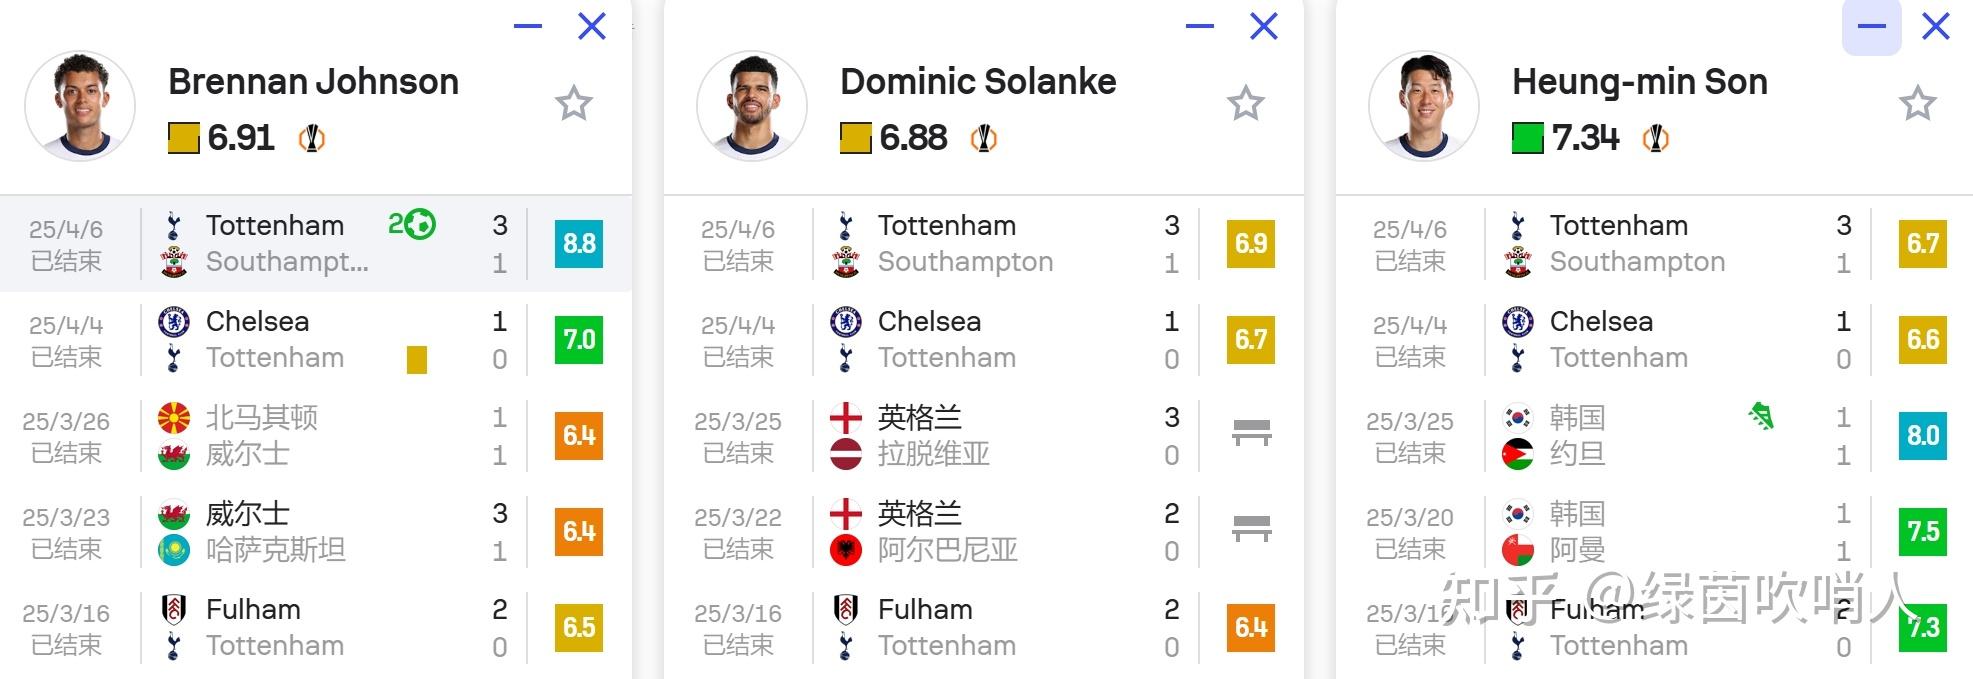Open Son's Chelsea vs Tottenham match row

click(x=1654, y=339)
